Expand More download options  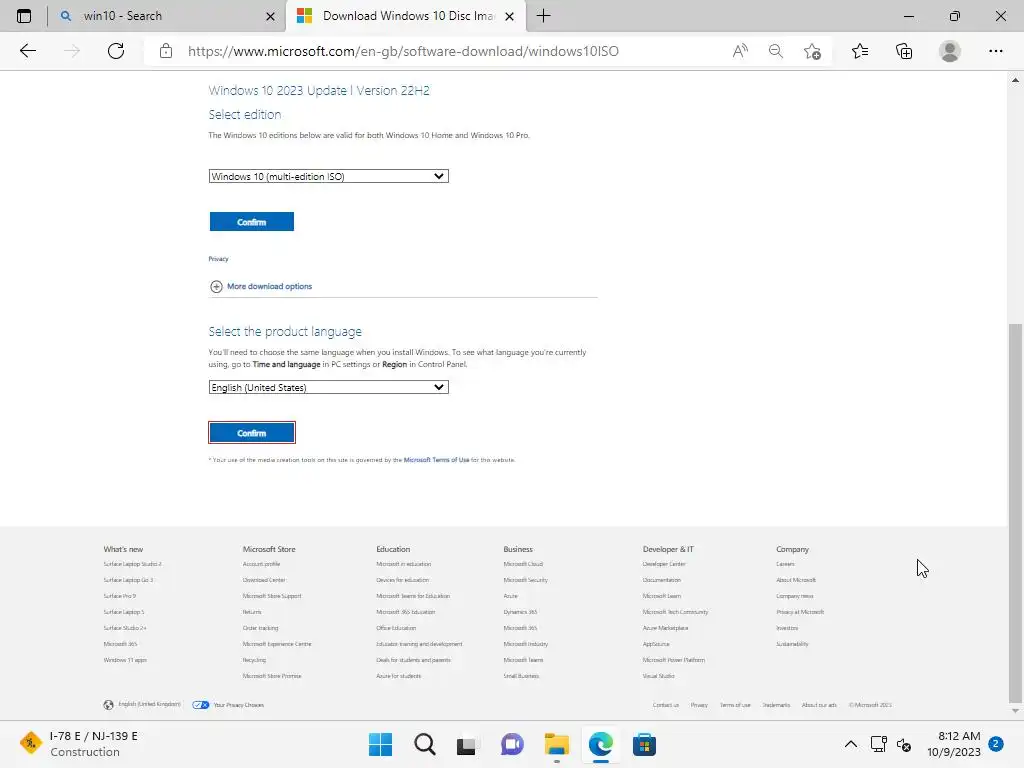(x=261, y=286)
